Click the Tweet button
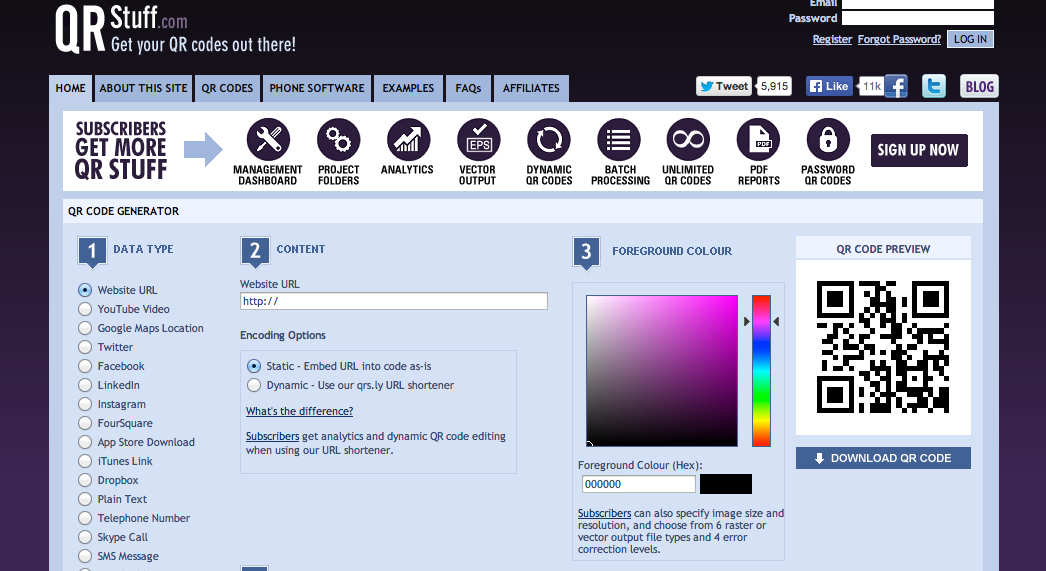 (x=724, y=86)
